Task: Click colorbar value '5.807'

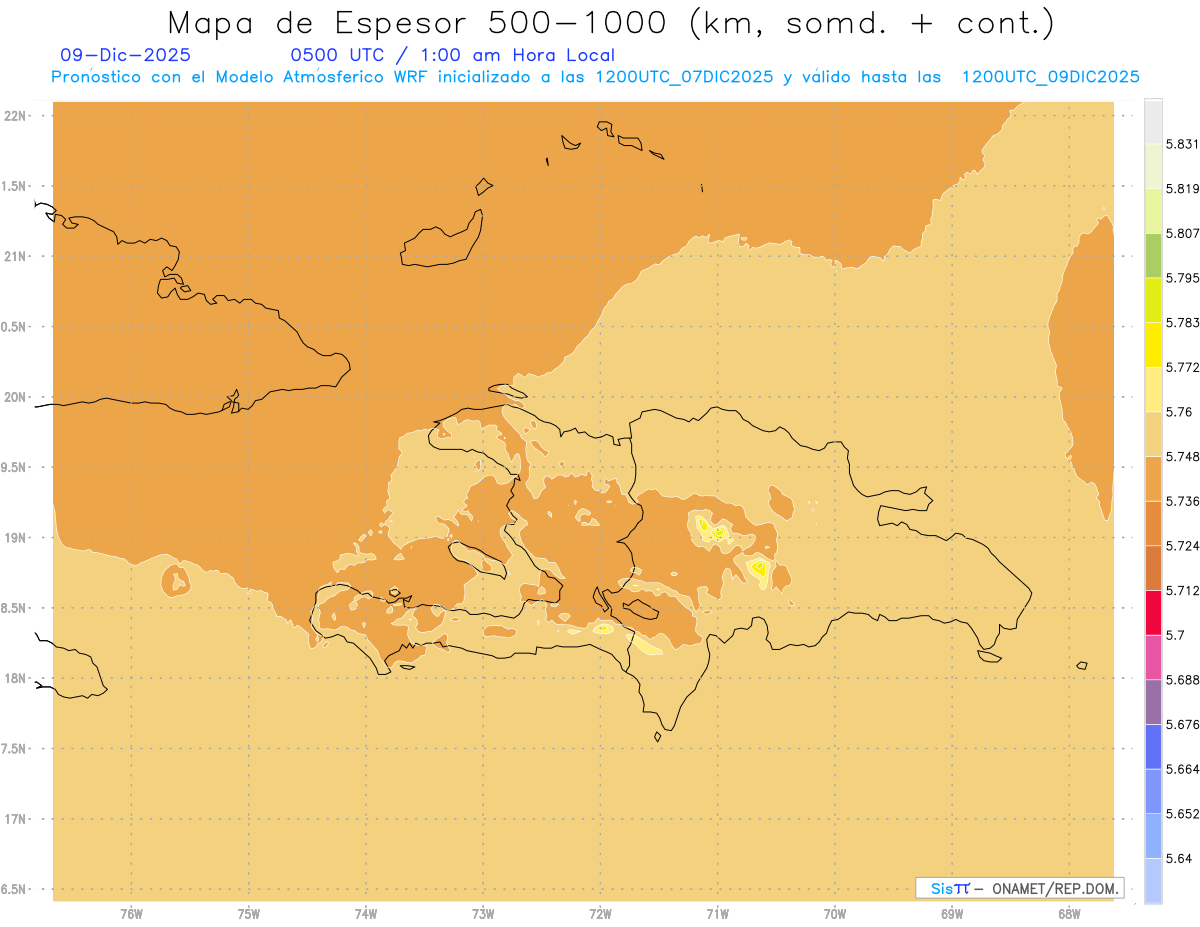Action: tap(1182, 234)
